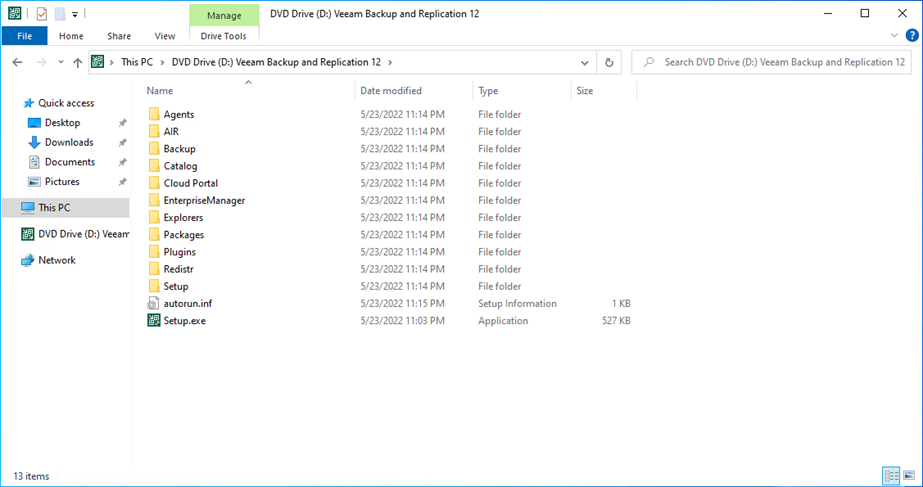Open Pictures in the navigation pane
This screenshot has width=923, height=487.
click(62, 181)
